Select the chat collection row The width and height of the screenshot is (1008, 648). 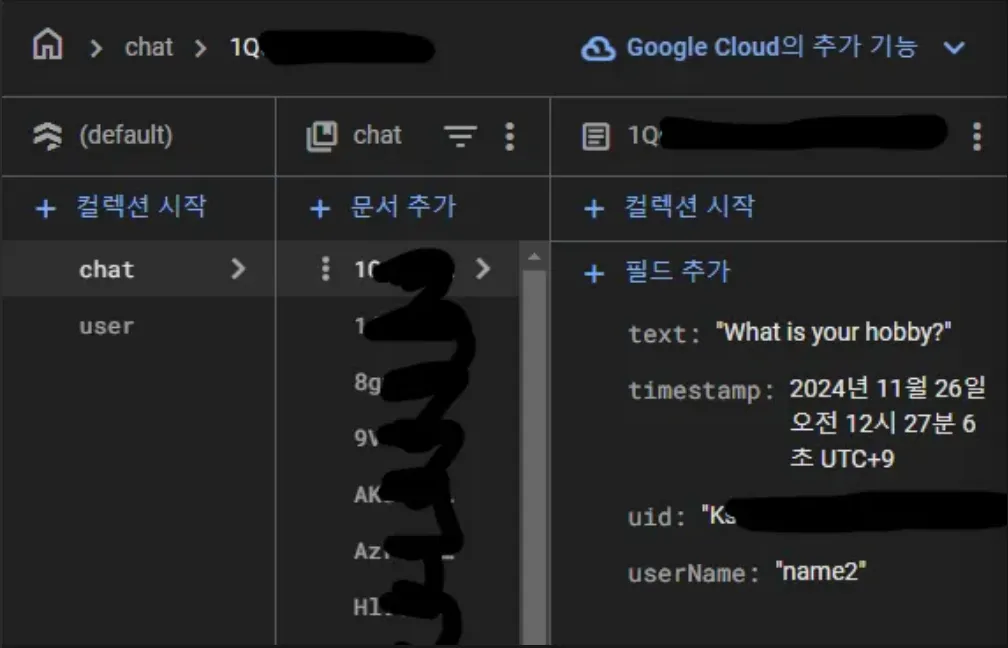click(138, 269)
